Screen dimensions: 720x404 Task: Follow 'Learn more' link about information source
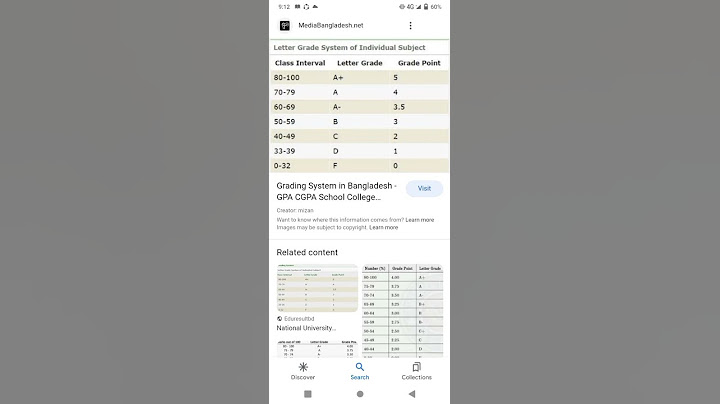(x=420, y=220)
